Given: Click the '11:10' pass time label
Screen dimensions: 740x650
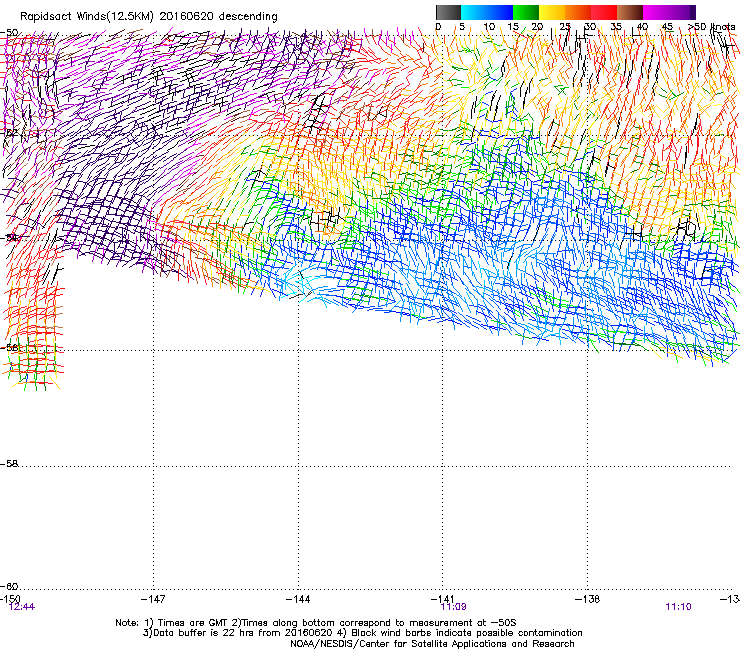Looking at the screenshot, I should coord(678,607).
